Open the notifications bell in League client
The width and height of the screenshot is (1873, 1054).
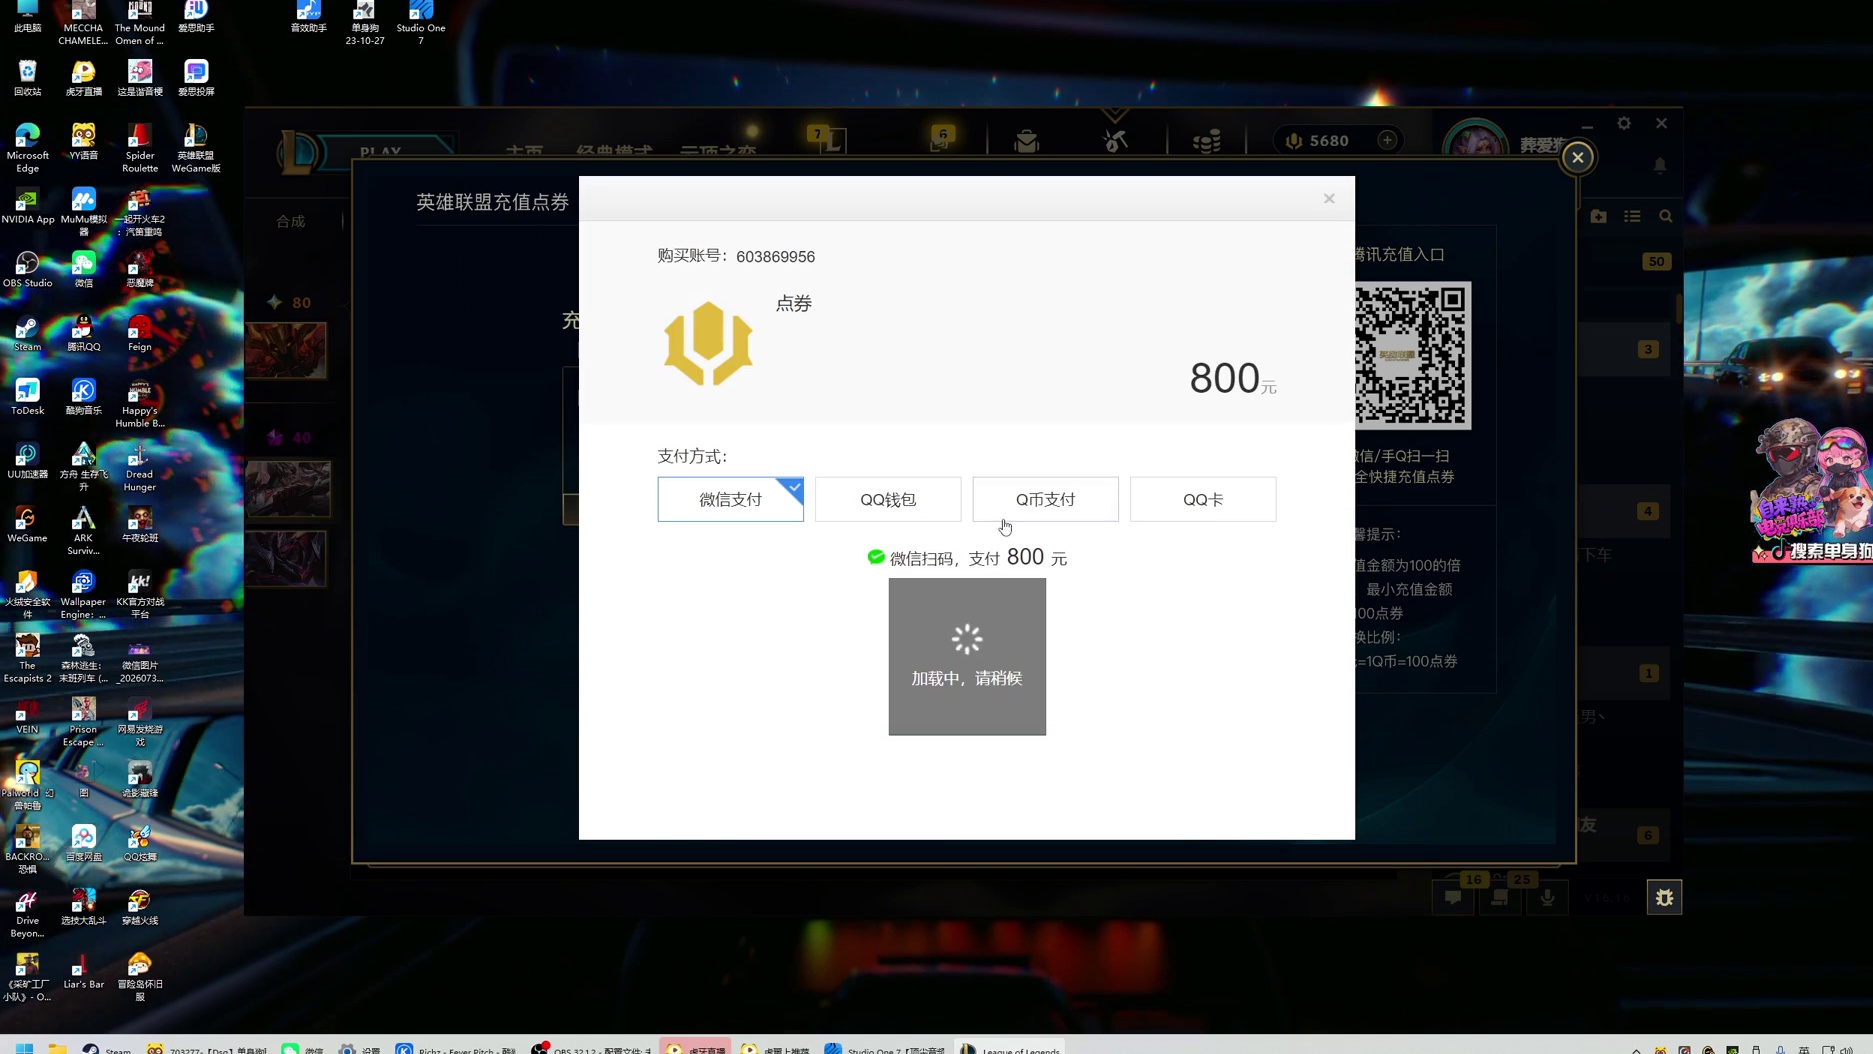1660,165
